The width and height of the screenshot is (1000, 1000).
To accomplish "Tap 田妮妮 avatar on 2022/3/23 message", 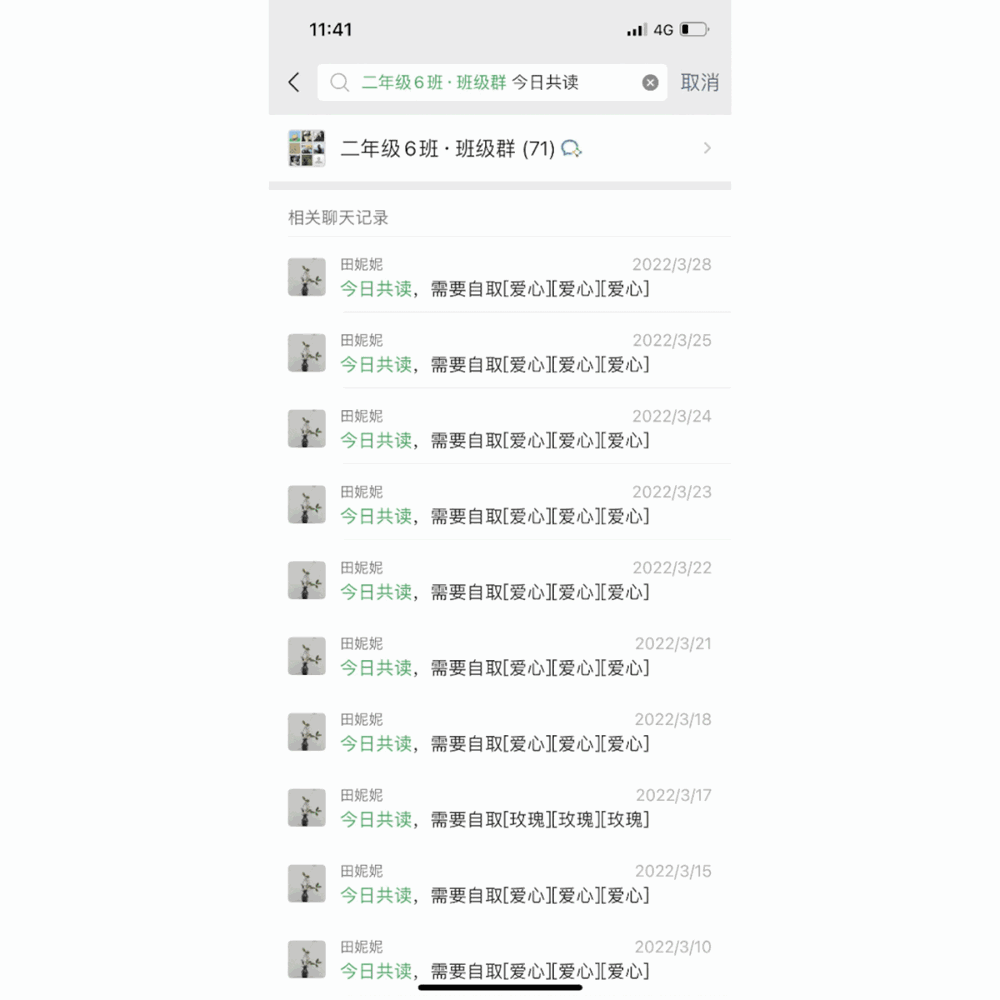I will [x=307, y=504].
